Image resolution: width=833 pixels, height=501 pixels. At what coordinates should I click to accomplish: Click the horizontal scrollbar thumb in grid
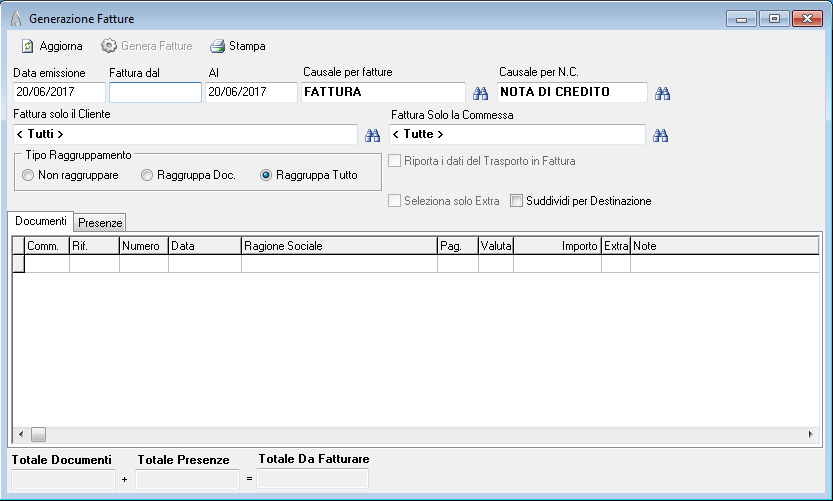point(38,435)
